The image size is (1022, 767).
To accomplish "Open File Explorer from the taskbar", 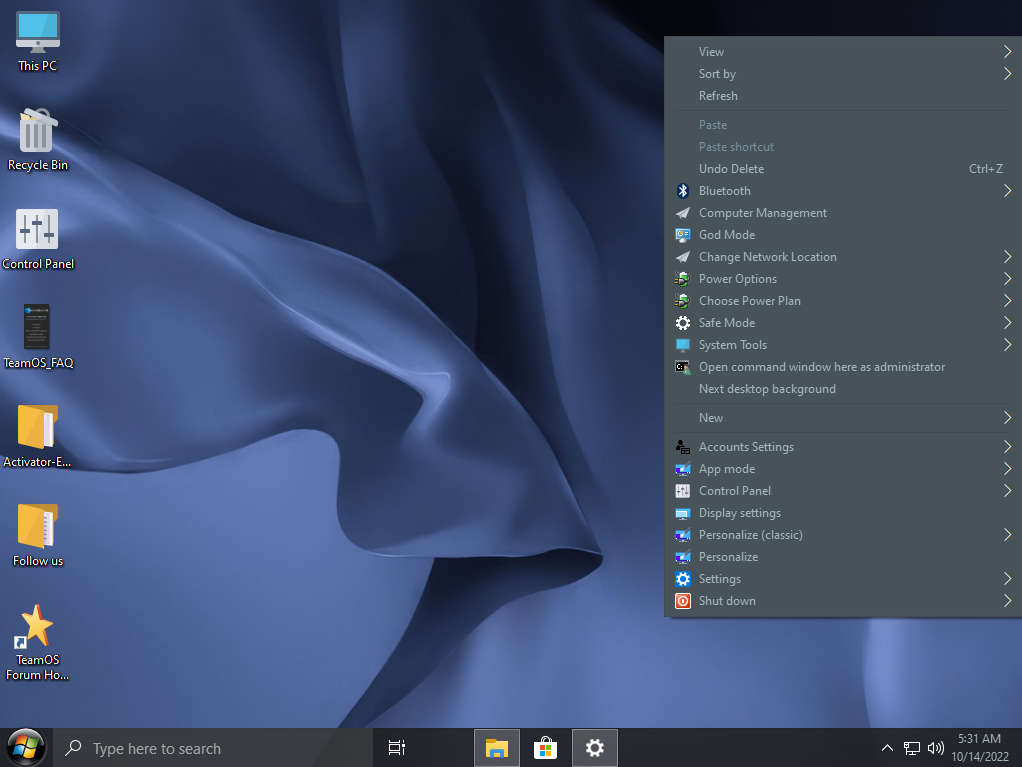I will tap(496, 748).
